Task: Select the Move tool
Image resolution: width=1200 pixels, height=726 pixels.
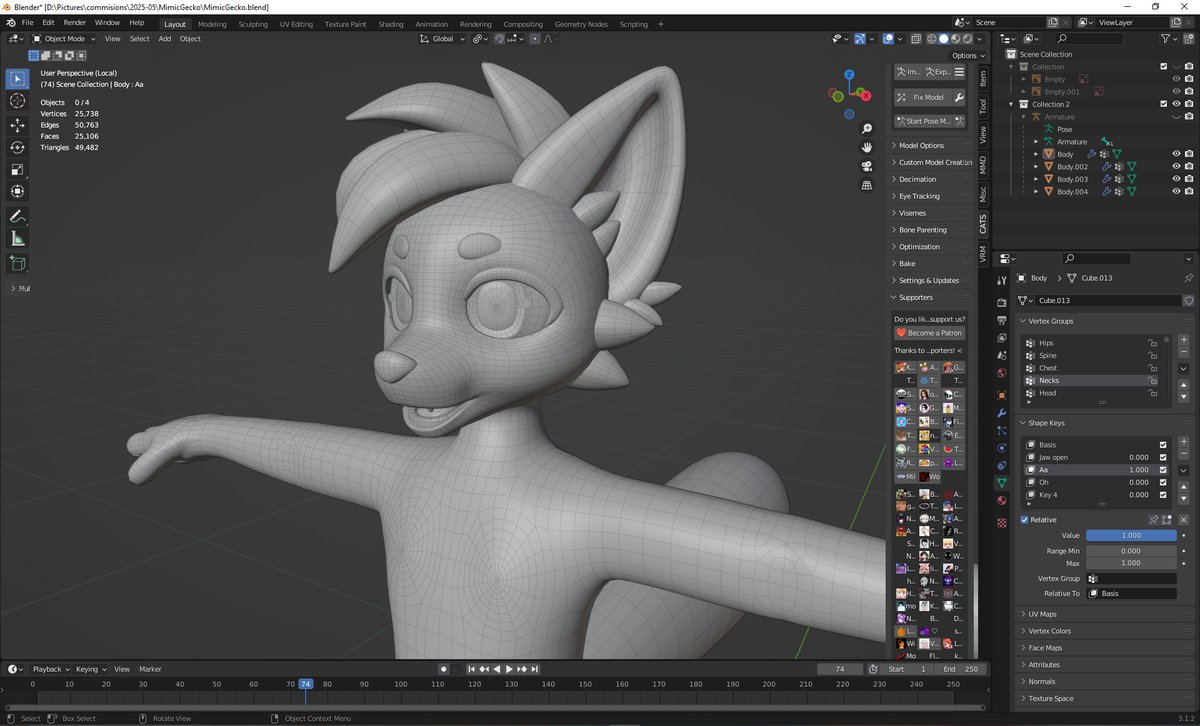Action: [x=18, y=125]
